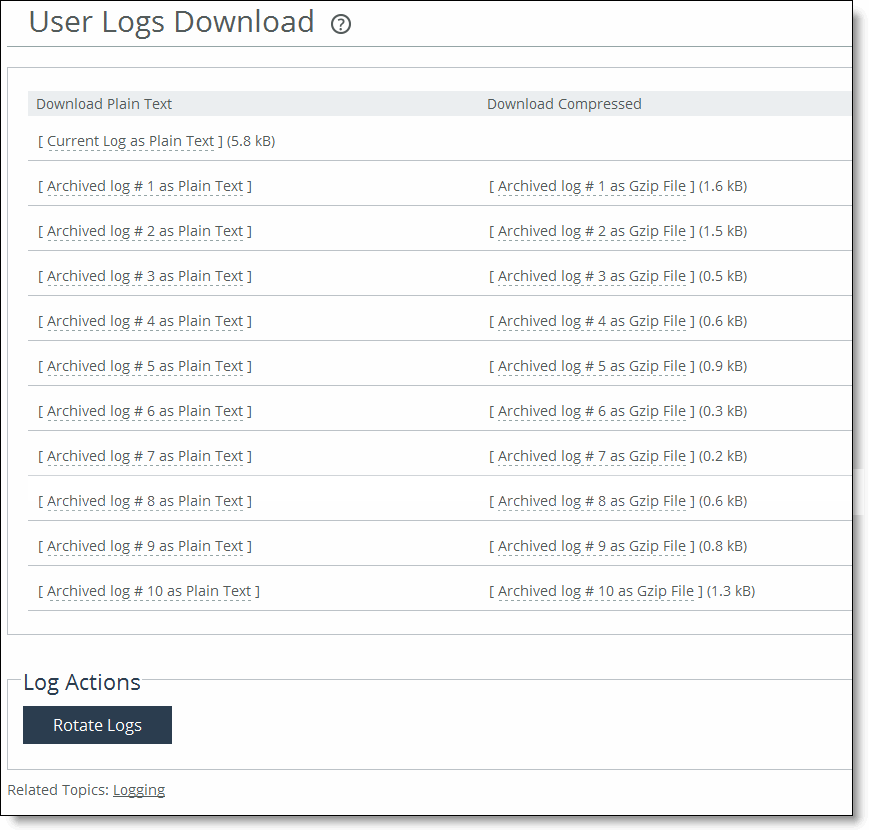Viewport: 869px width, 830px height.
Task: Click the help question mark icon
Action: tap(341, 24)
